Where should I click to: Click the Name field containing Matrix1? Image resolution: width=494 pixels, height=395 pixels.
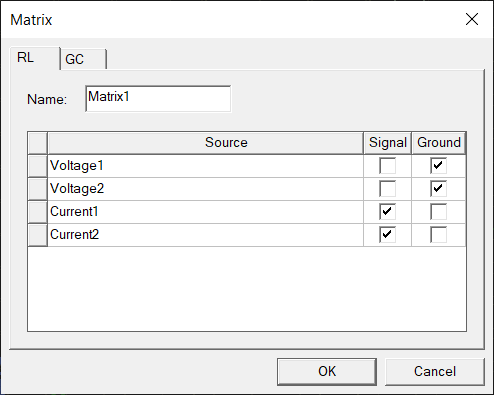point(158,99)
